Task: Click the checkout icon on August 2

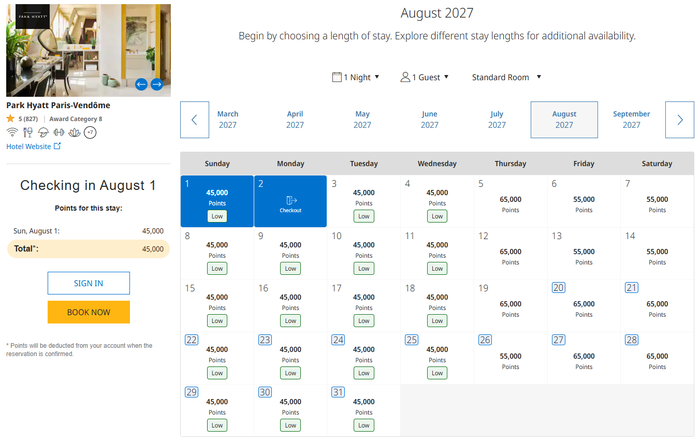Action: click(291, 200)
